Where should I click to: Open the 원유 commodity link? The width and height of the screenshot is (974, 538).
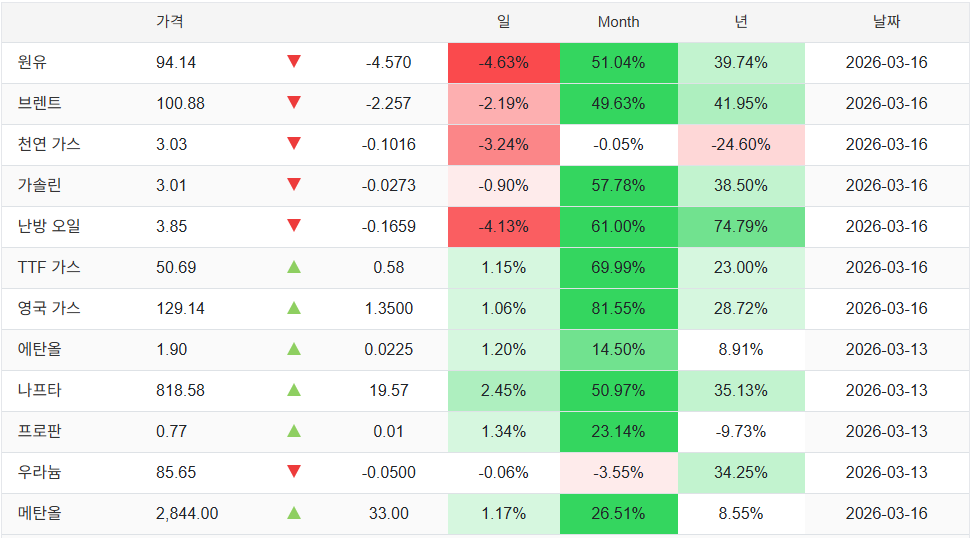pyautogui.click(x=32, y=62)
